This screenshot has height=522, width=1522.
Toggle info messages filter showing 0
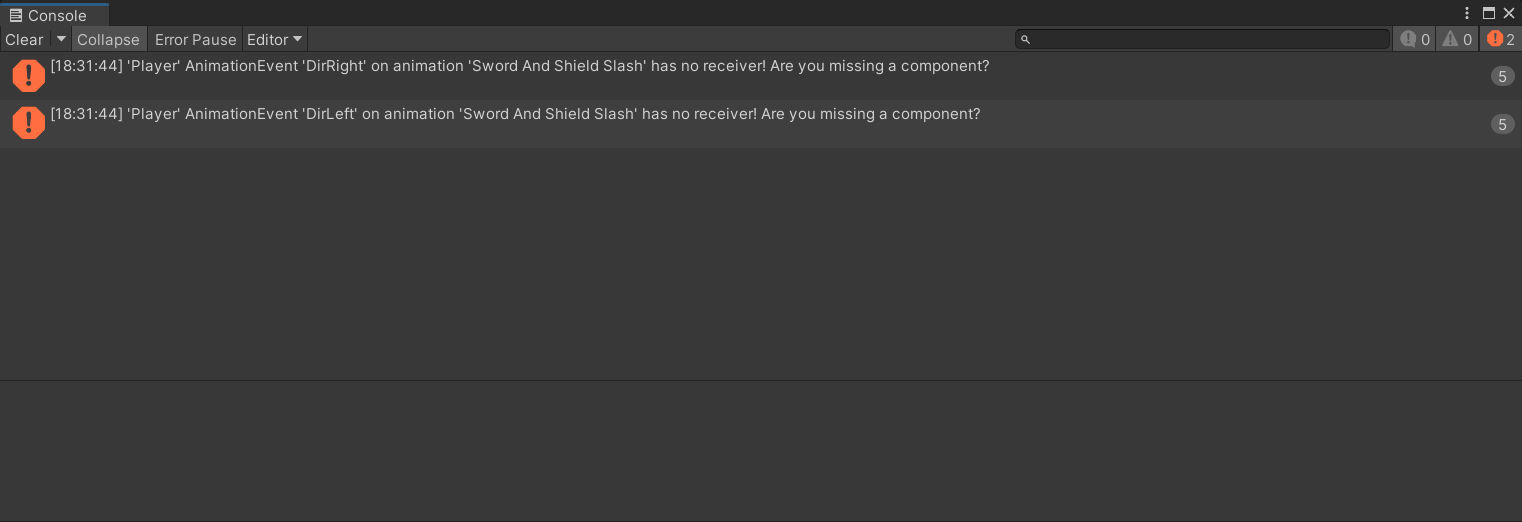pos(1415,40)
